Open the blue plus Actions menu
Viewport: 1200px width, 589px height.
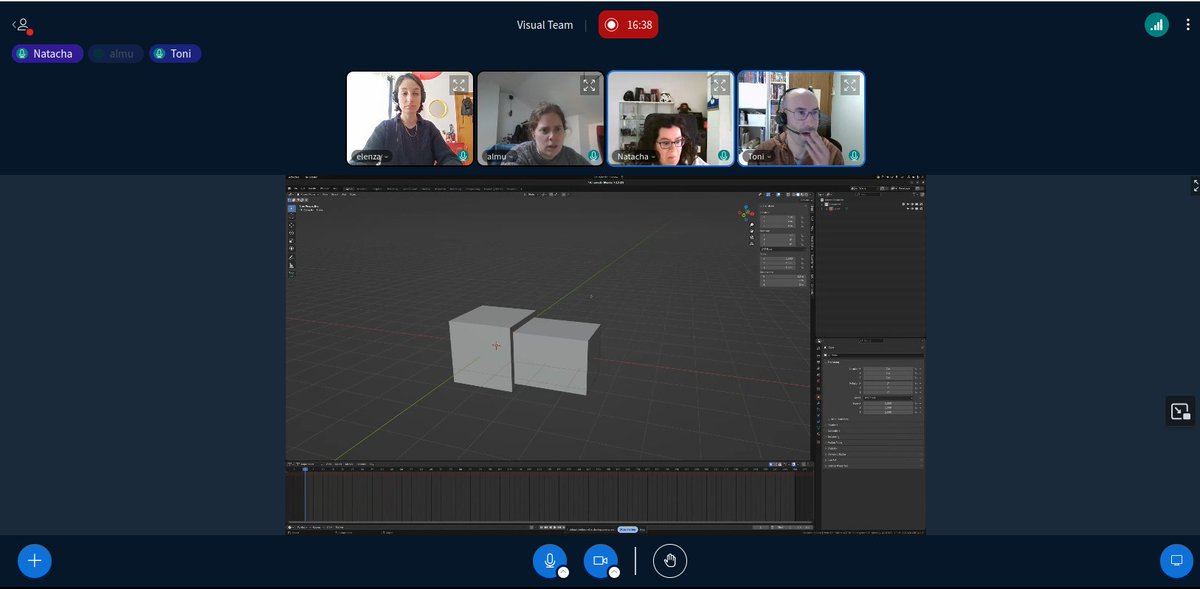tap(34, 561)
